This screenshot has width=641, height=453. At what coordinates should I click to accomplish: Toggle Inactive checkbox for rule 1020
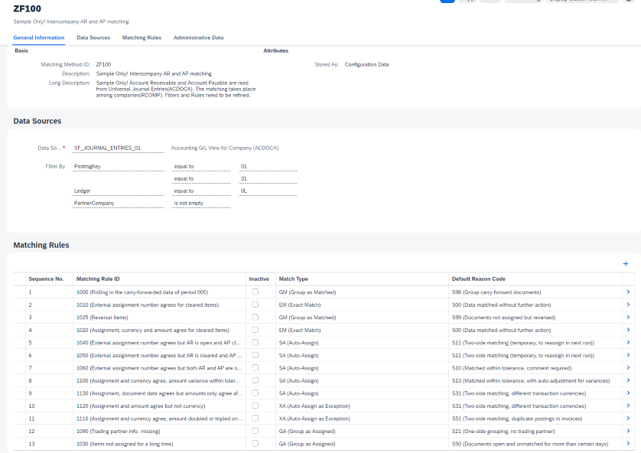255,330
